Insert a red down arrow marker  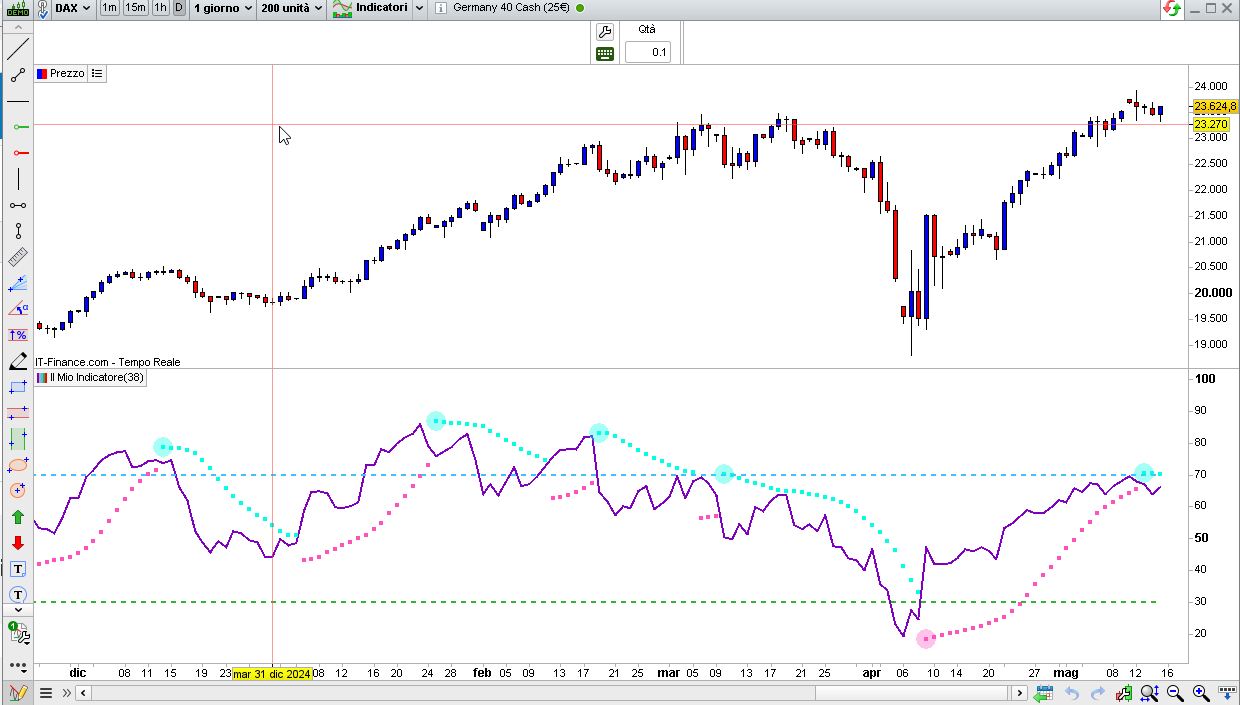[18, 543]
